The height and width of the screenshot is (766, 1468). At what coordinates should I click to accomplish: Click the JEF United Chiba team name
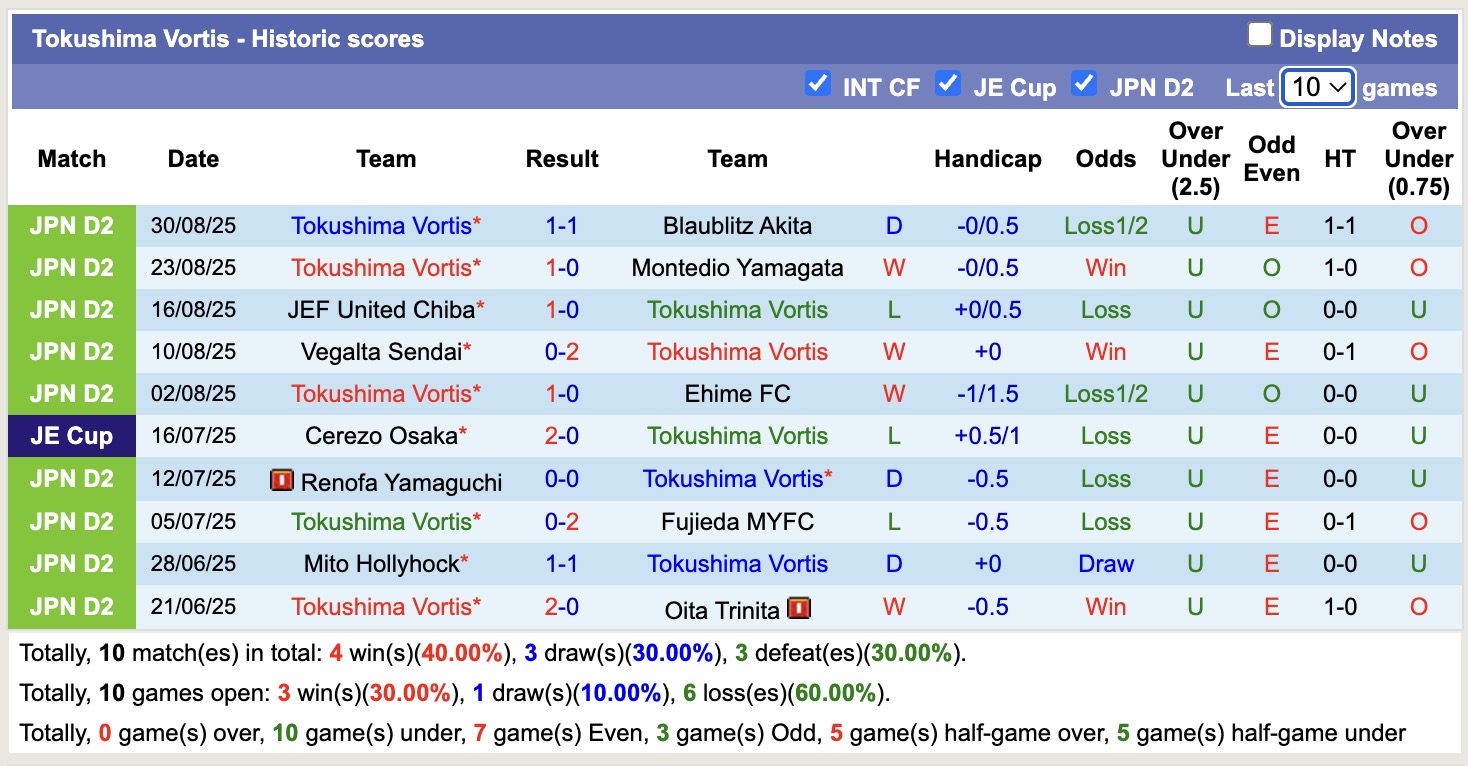pos(383,309)
